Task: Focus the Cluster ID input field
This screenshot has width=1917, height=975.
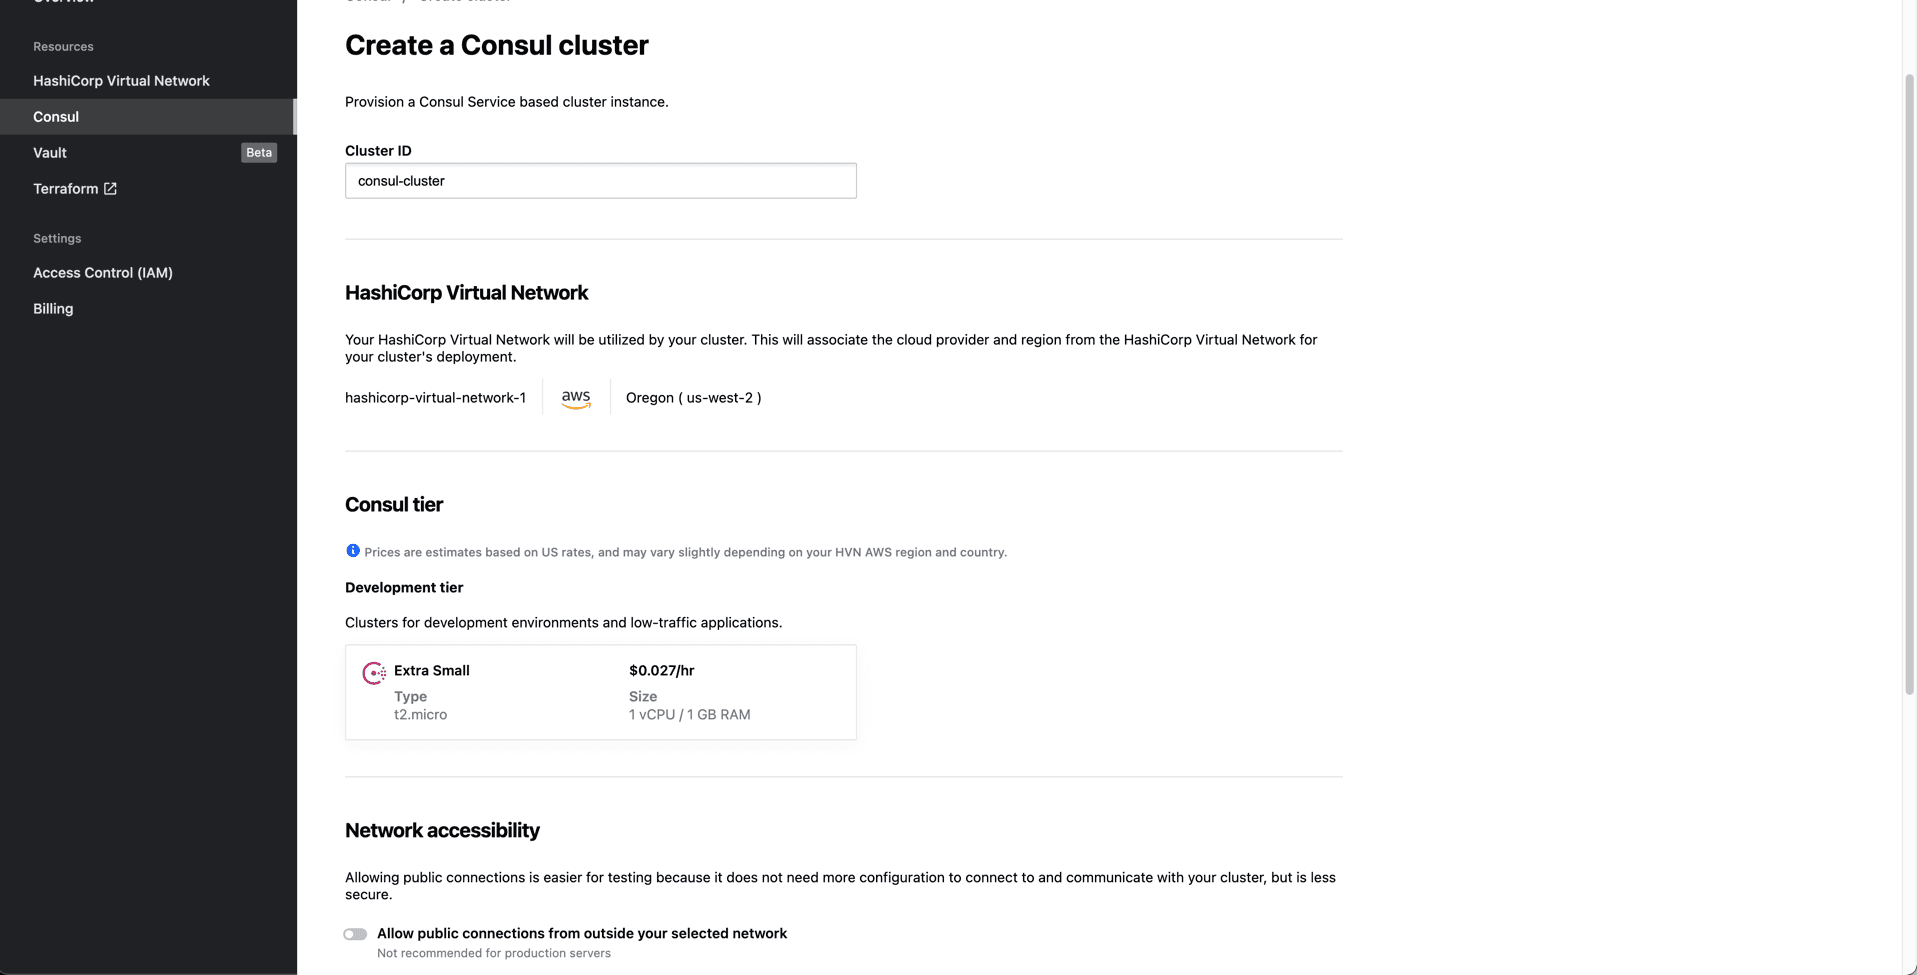Action: pyautogui.click(x=600, y=181)
